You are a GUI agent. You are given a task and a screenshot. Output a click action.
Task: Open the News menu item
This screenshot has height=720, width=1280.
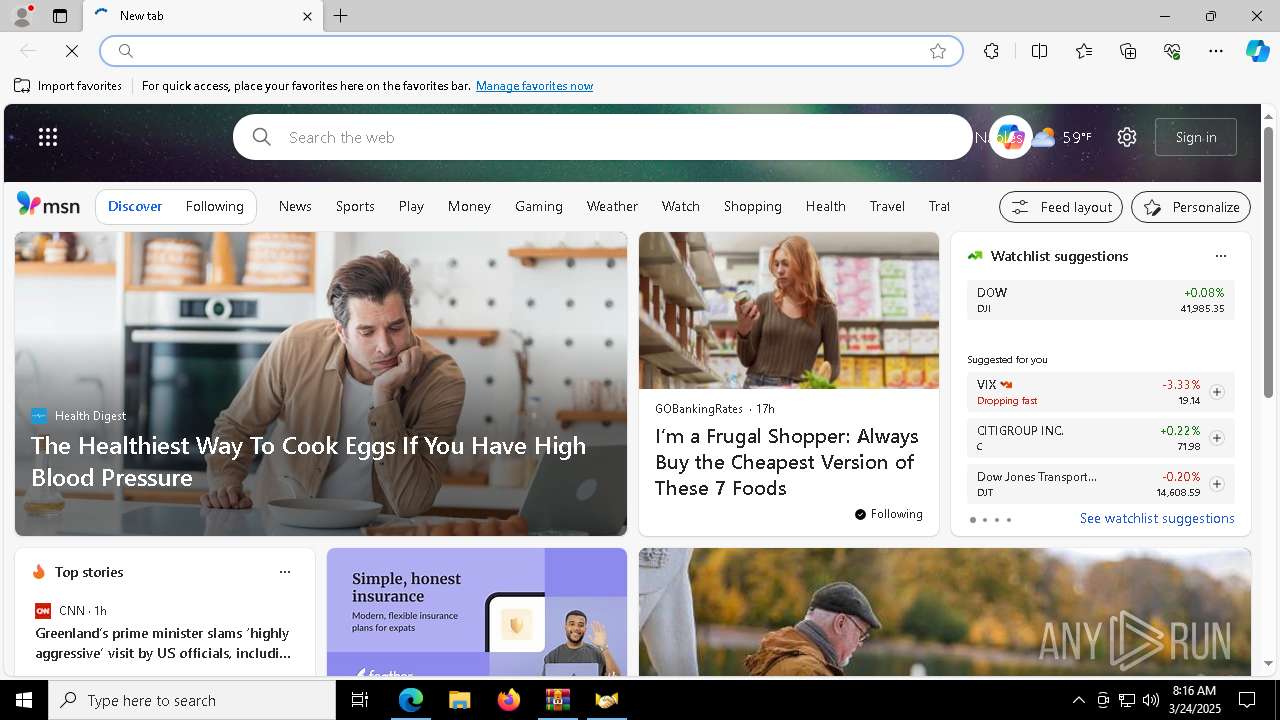pos(295,206)
